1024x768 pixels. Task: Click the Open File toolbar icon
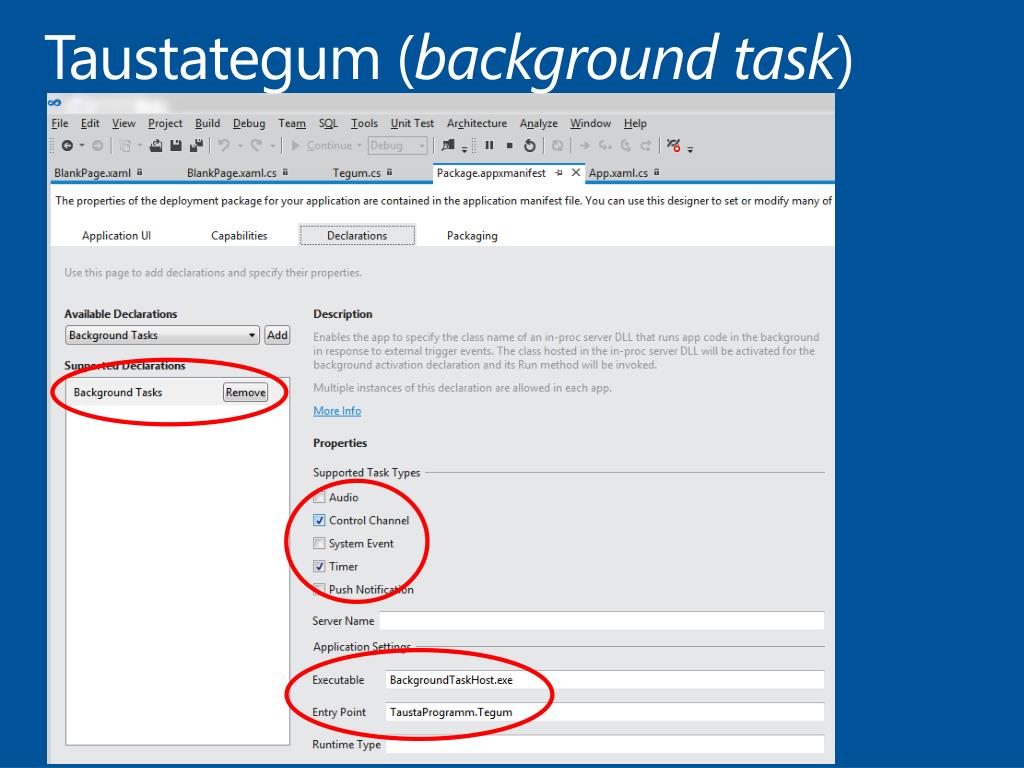click(155, 146)
